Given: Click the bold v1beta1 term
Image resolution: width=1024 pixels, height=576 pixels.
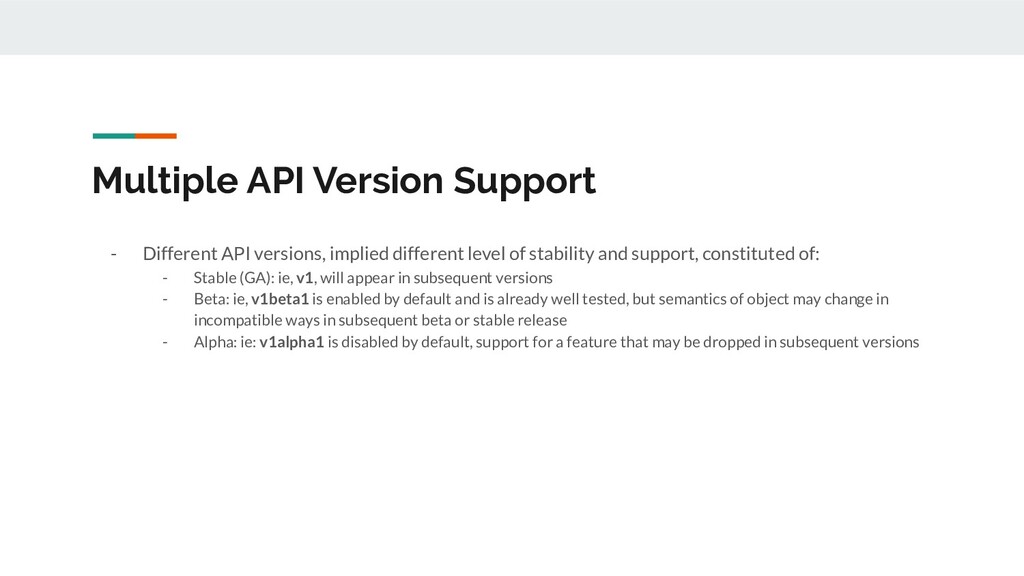Looking at the screenshot, I should coord(280,299).
